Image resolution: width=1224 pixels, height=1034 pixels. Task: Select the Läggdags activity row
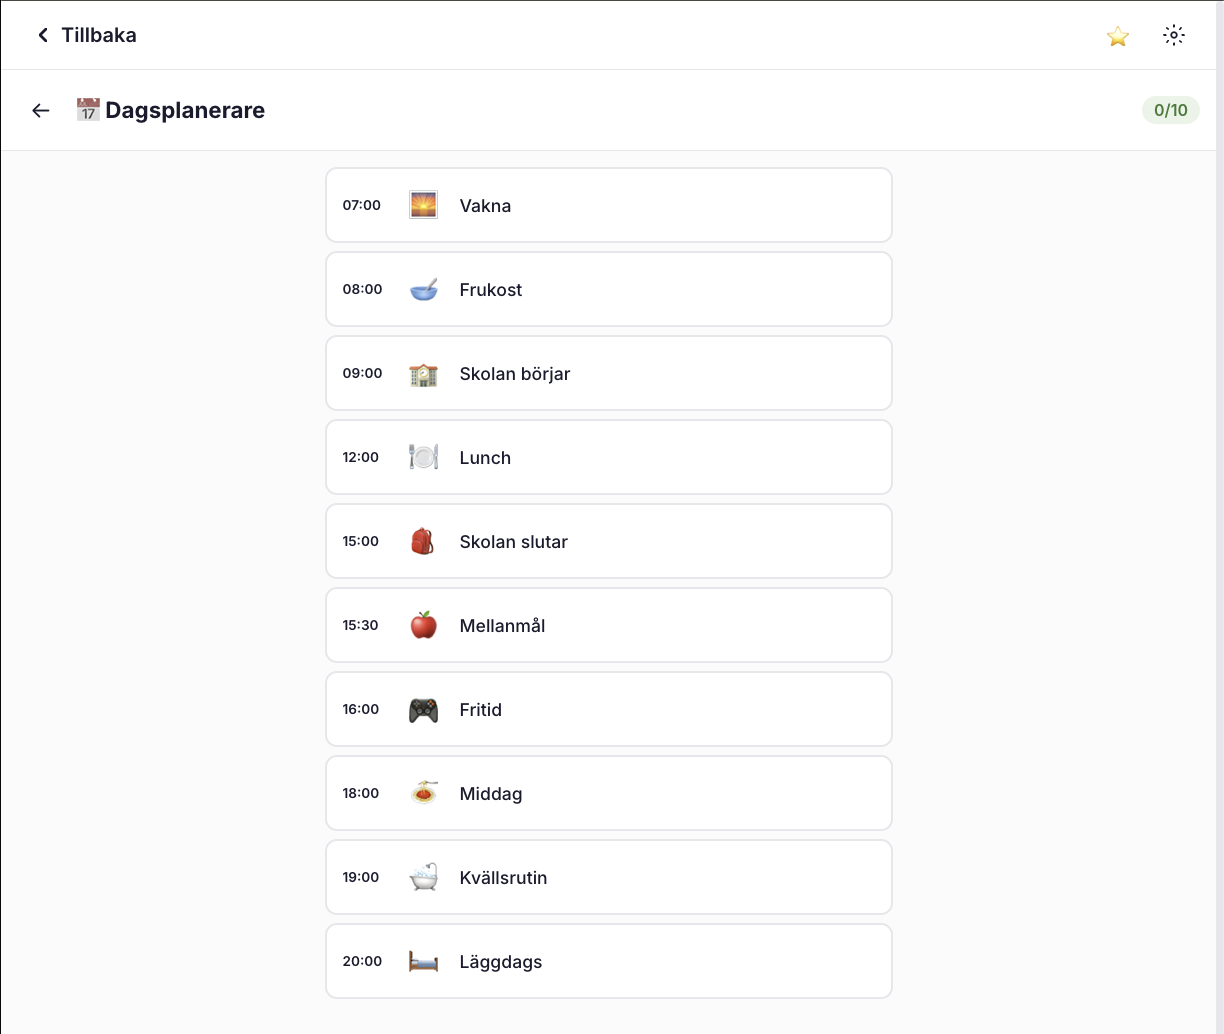pos(608,961)
